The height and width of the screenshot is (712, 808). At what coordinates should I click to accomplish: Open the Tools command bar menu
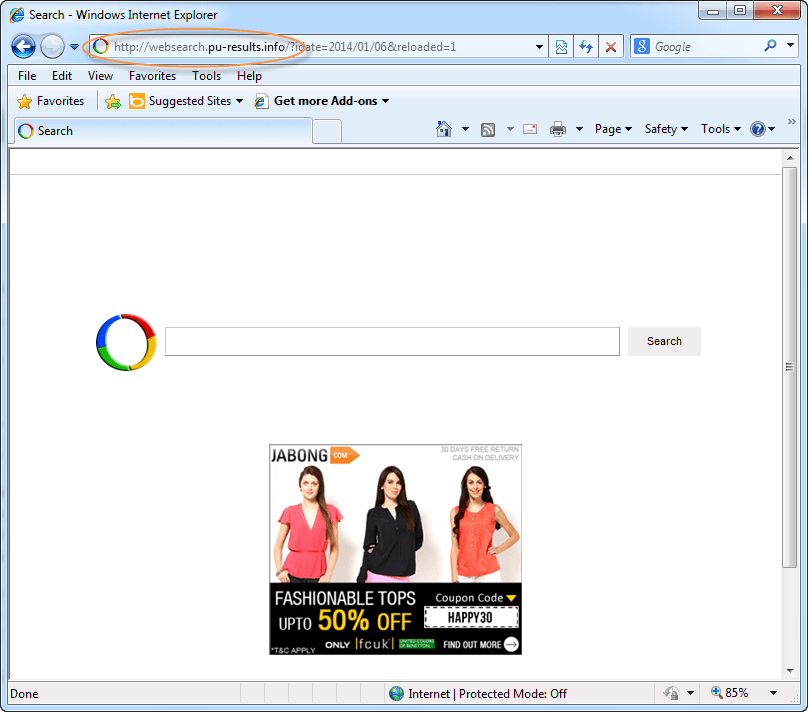(x=720, y=129)
